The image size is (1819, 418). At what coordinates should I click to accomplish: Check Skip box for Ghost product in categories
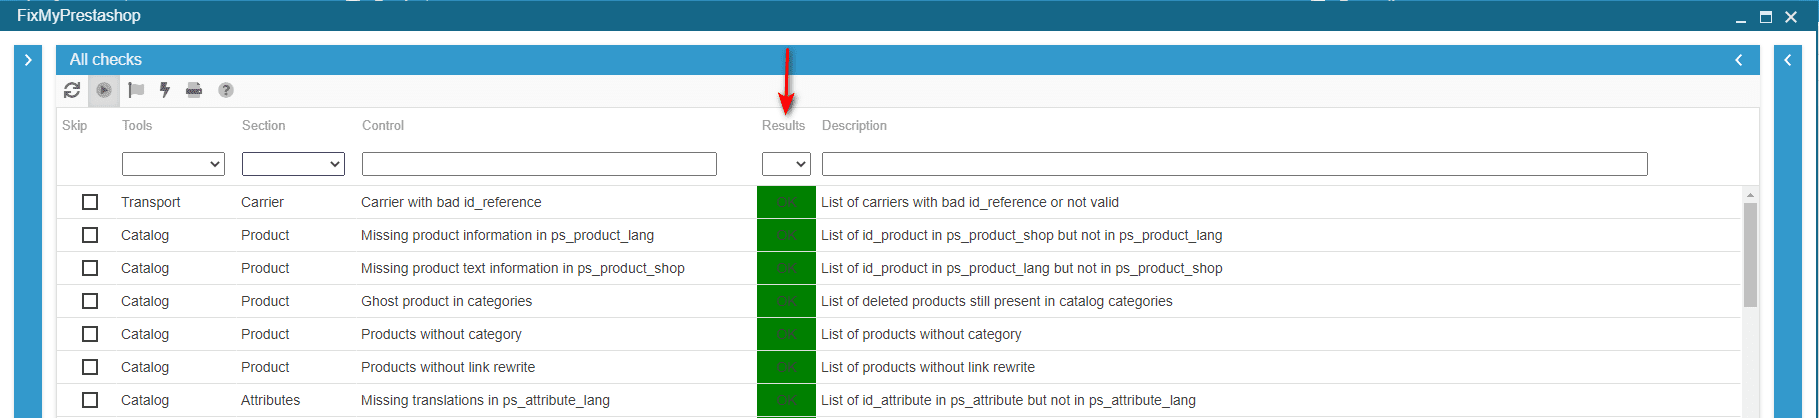point(90,301)
